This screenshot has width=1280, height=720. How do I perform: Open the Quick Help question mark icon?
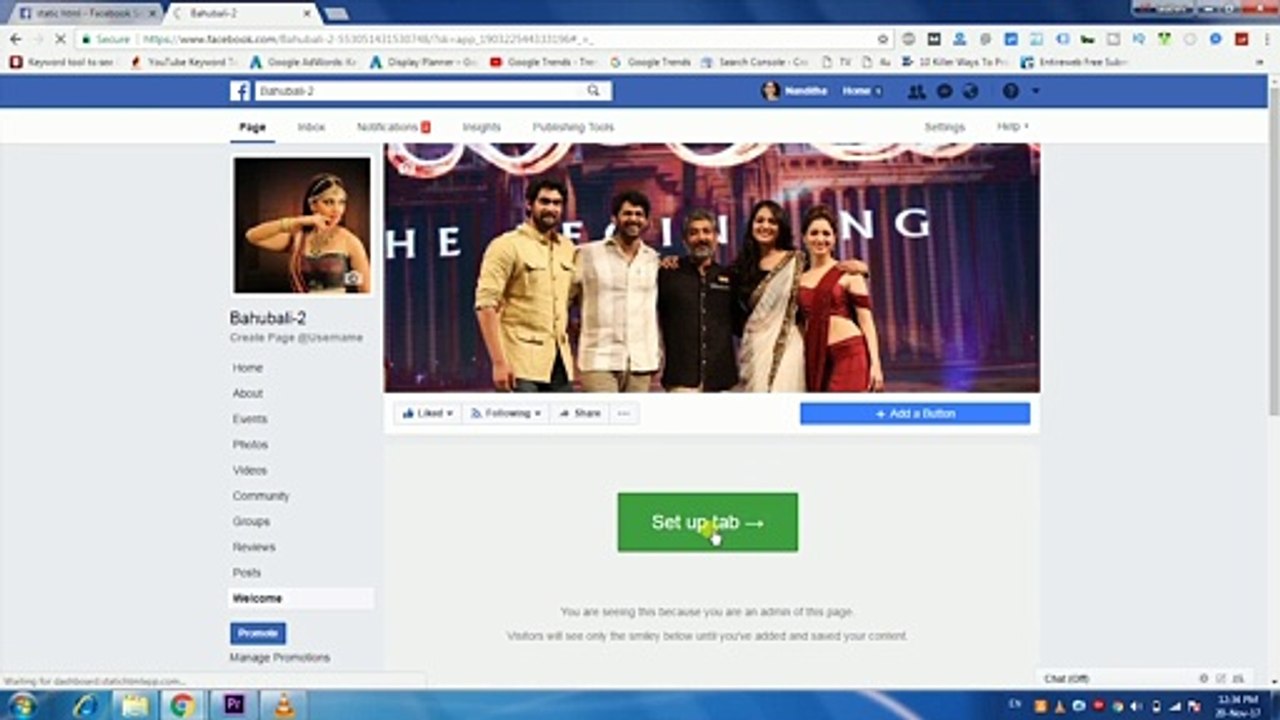point(1011,91)
